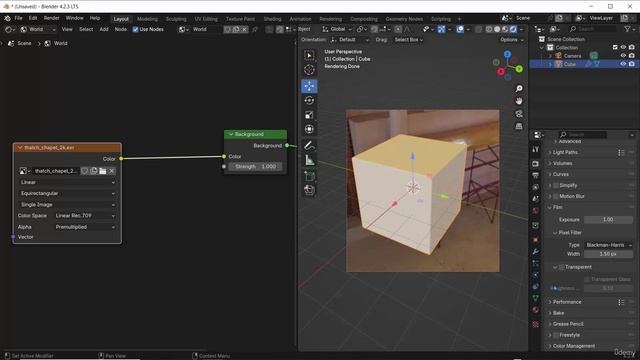Open the Window menu
Screen dimensions: 640x360
74,18
